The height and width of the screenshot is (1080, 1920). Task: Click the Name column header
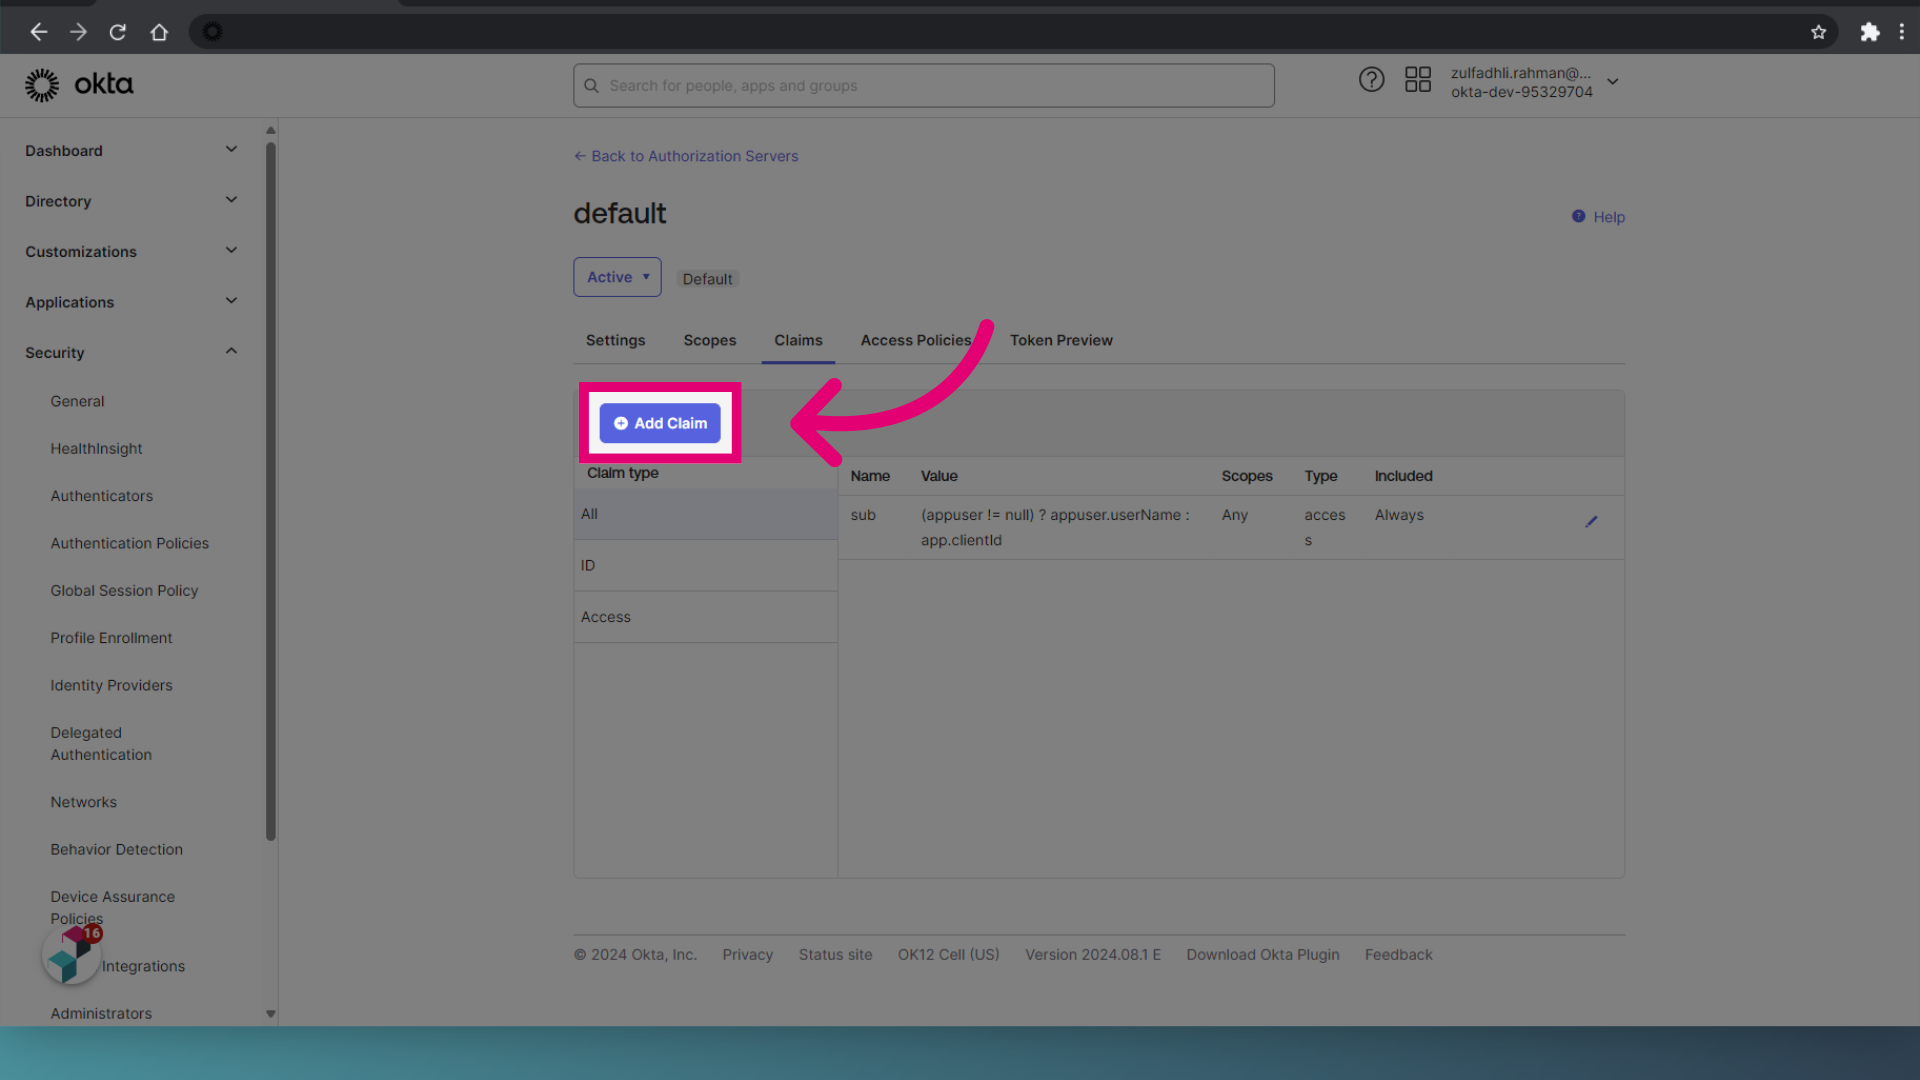(x=870, y=476)
